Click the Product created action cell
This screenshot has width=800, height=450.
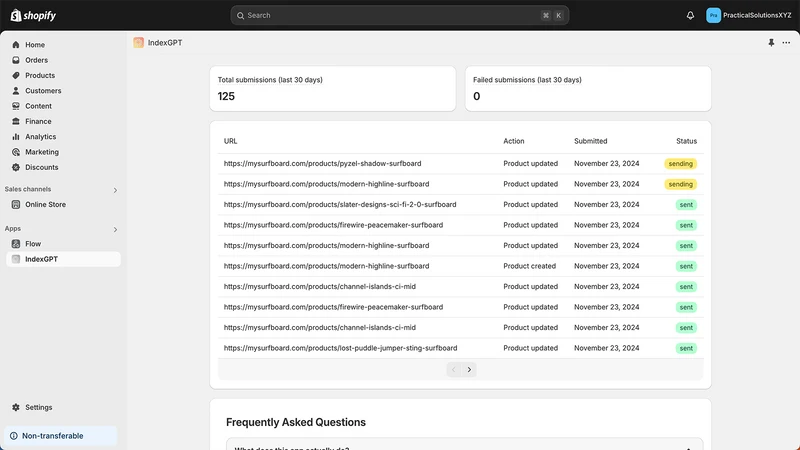coord(530,266)
